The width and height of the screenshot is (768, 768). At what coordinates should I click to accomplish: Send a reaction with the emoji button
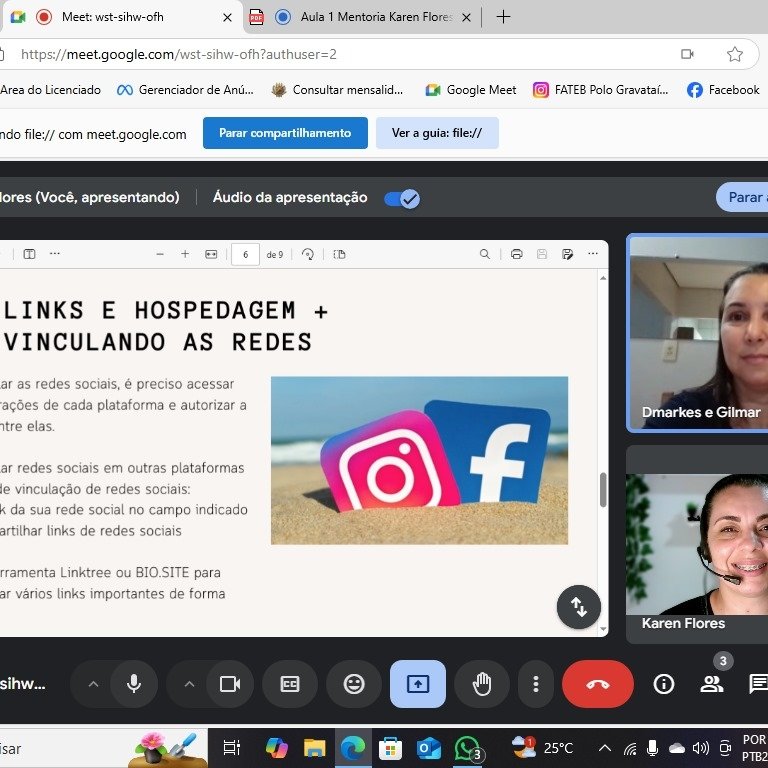354,684
